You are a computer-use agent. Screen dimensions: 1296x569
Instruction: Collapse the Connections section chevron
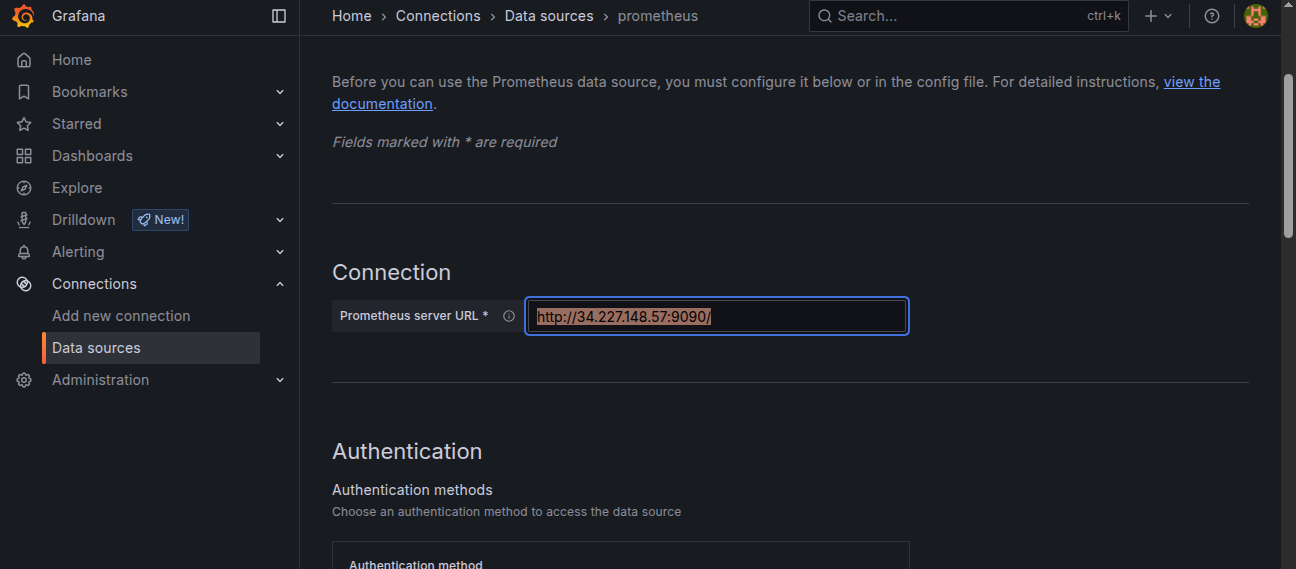[x=280, y=284]
